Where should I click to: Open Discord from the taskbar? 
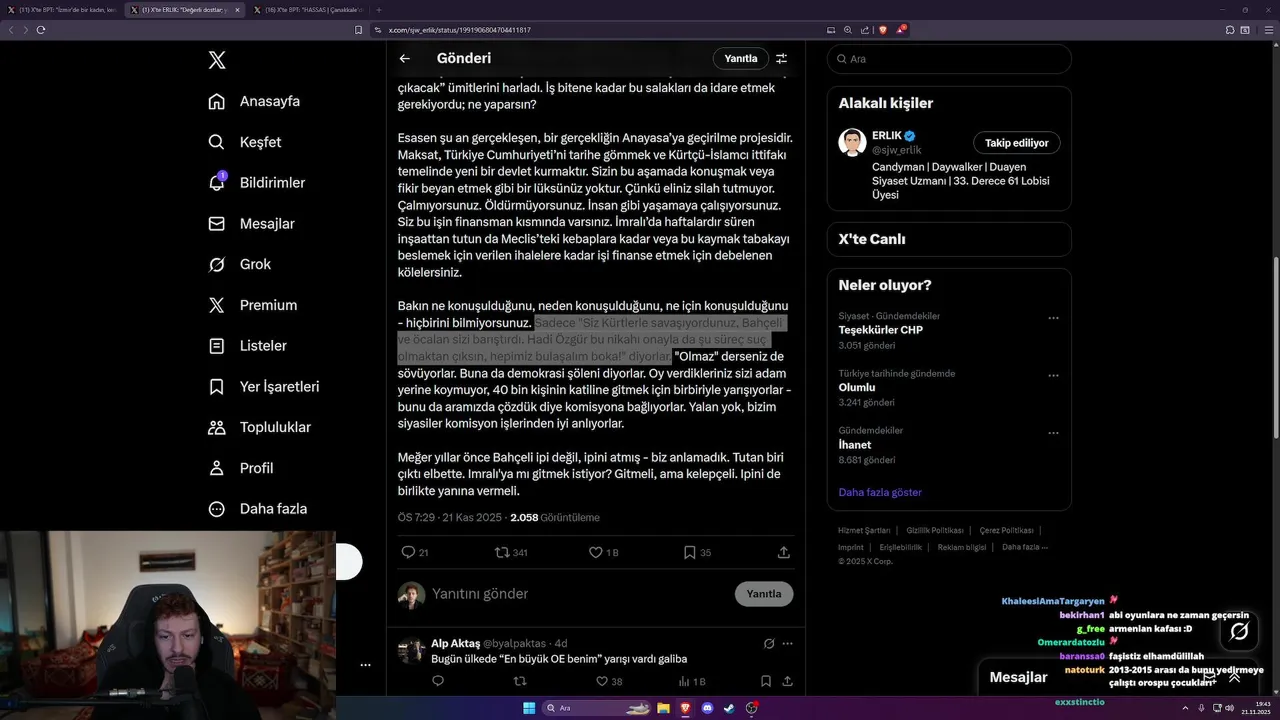tap(708, 708)
